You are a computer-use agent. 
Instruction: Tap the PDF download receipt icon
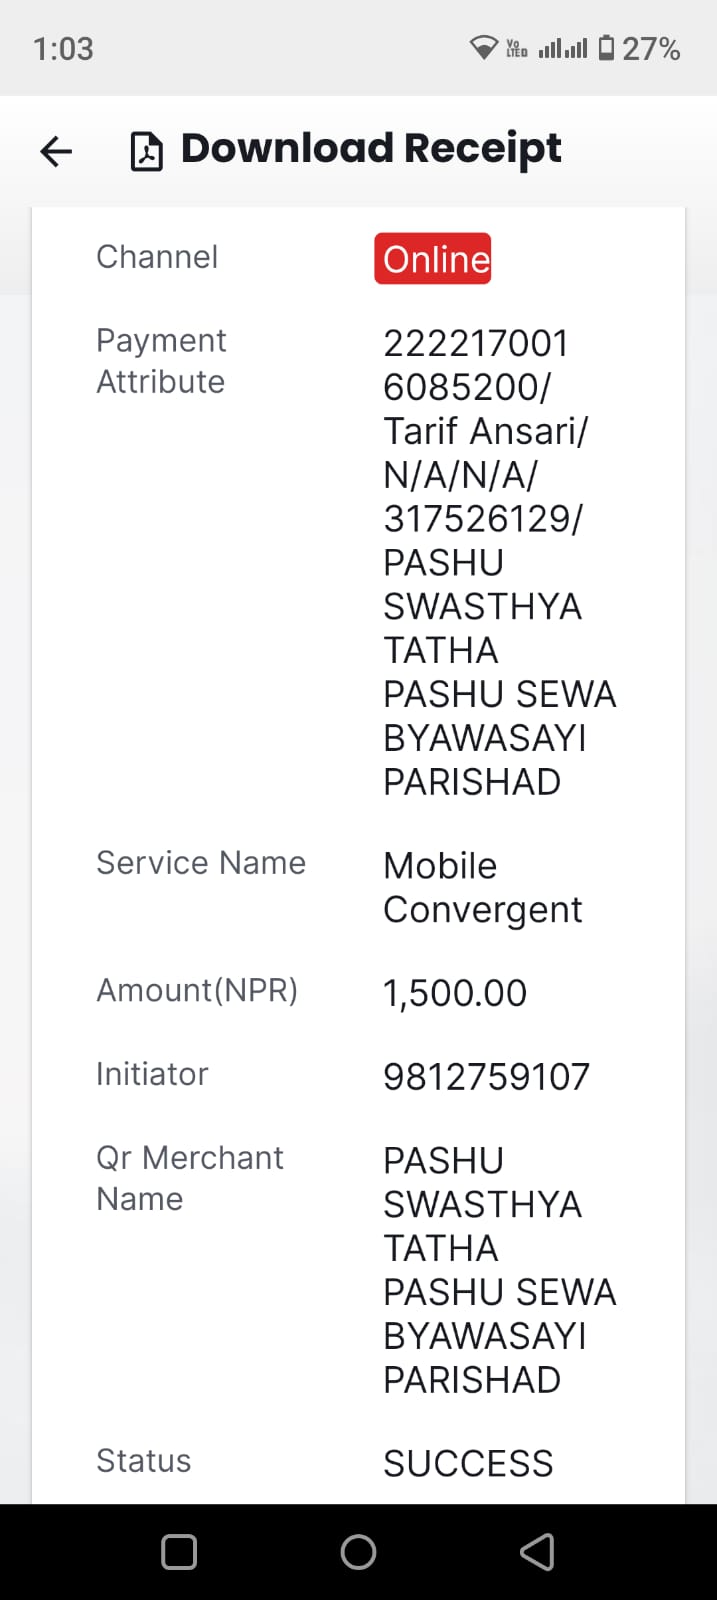[147, 151]
